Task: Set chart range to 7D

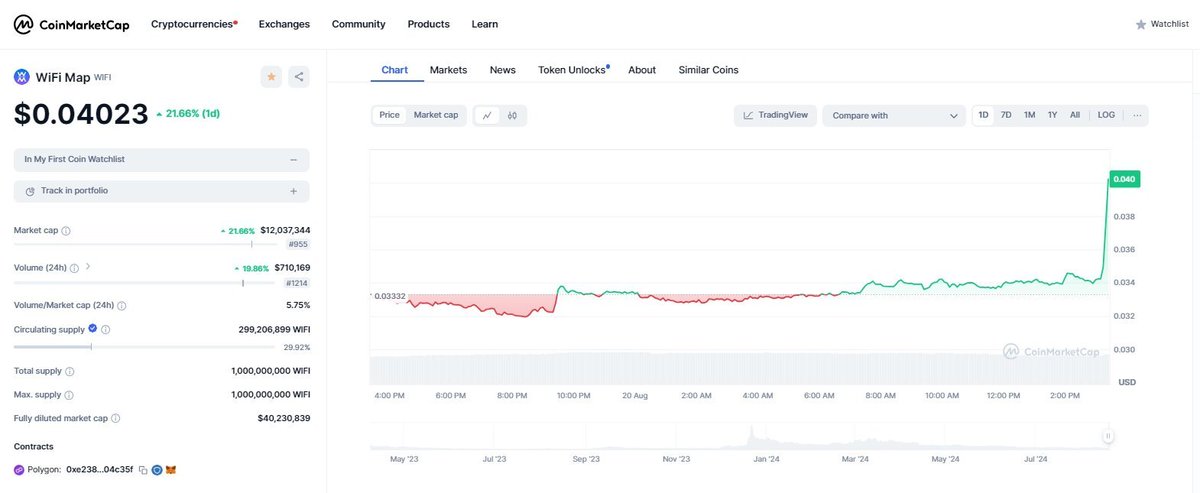Action: point(1006,116)
